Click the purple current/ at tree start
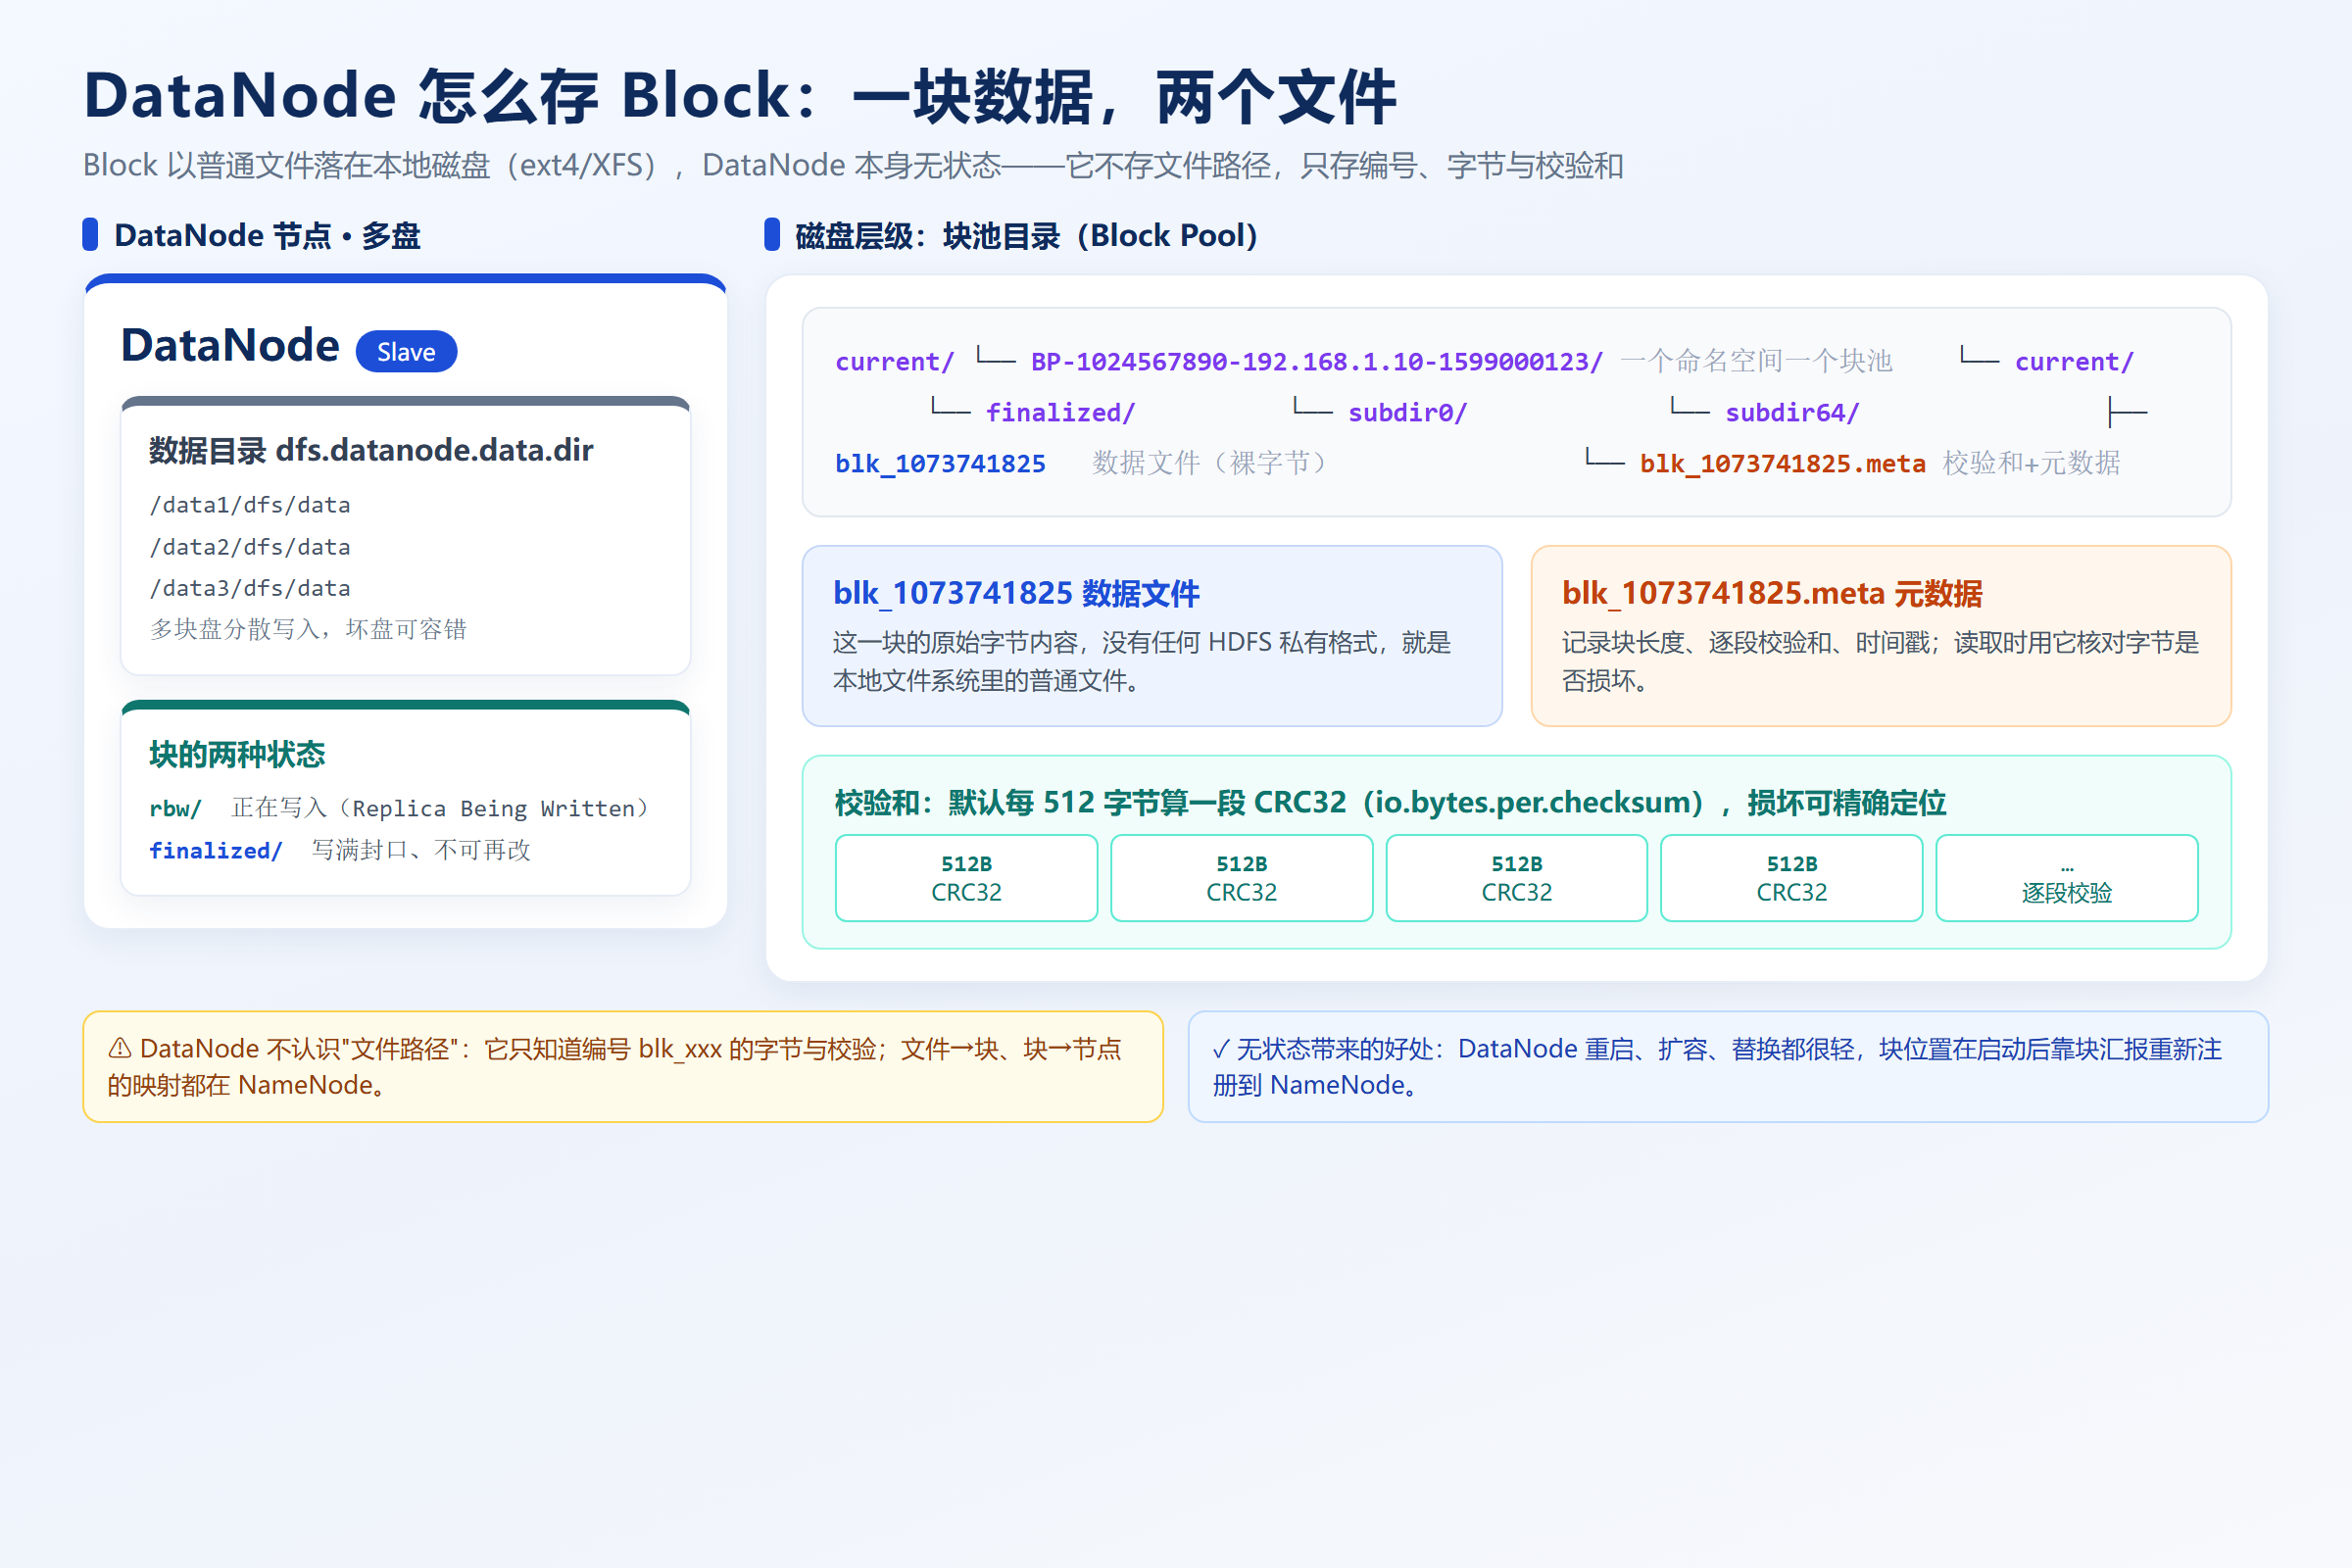Screen dimensions: 2352x1568 click(894, 361)
